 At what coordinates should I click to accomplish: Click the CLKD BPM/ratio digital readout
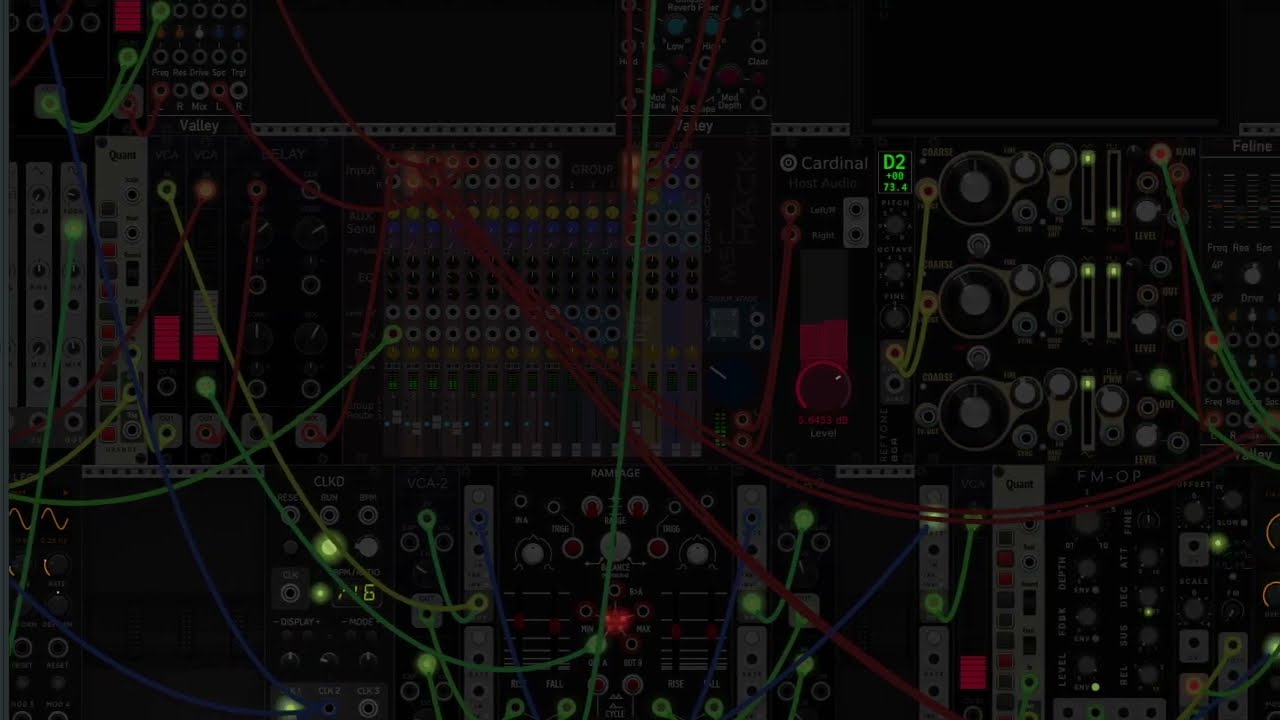[357, 594]
